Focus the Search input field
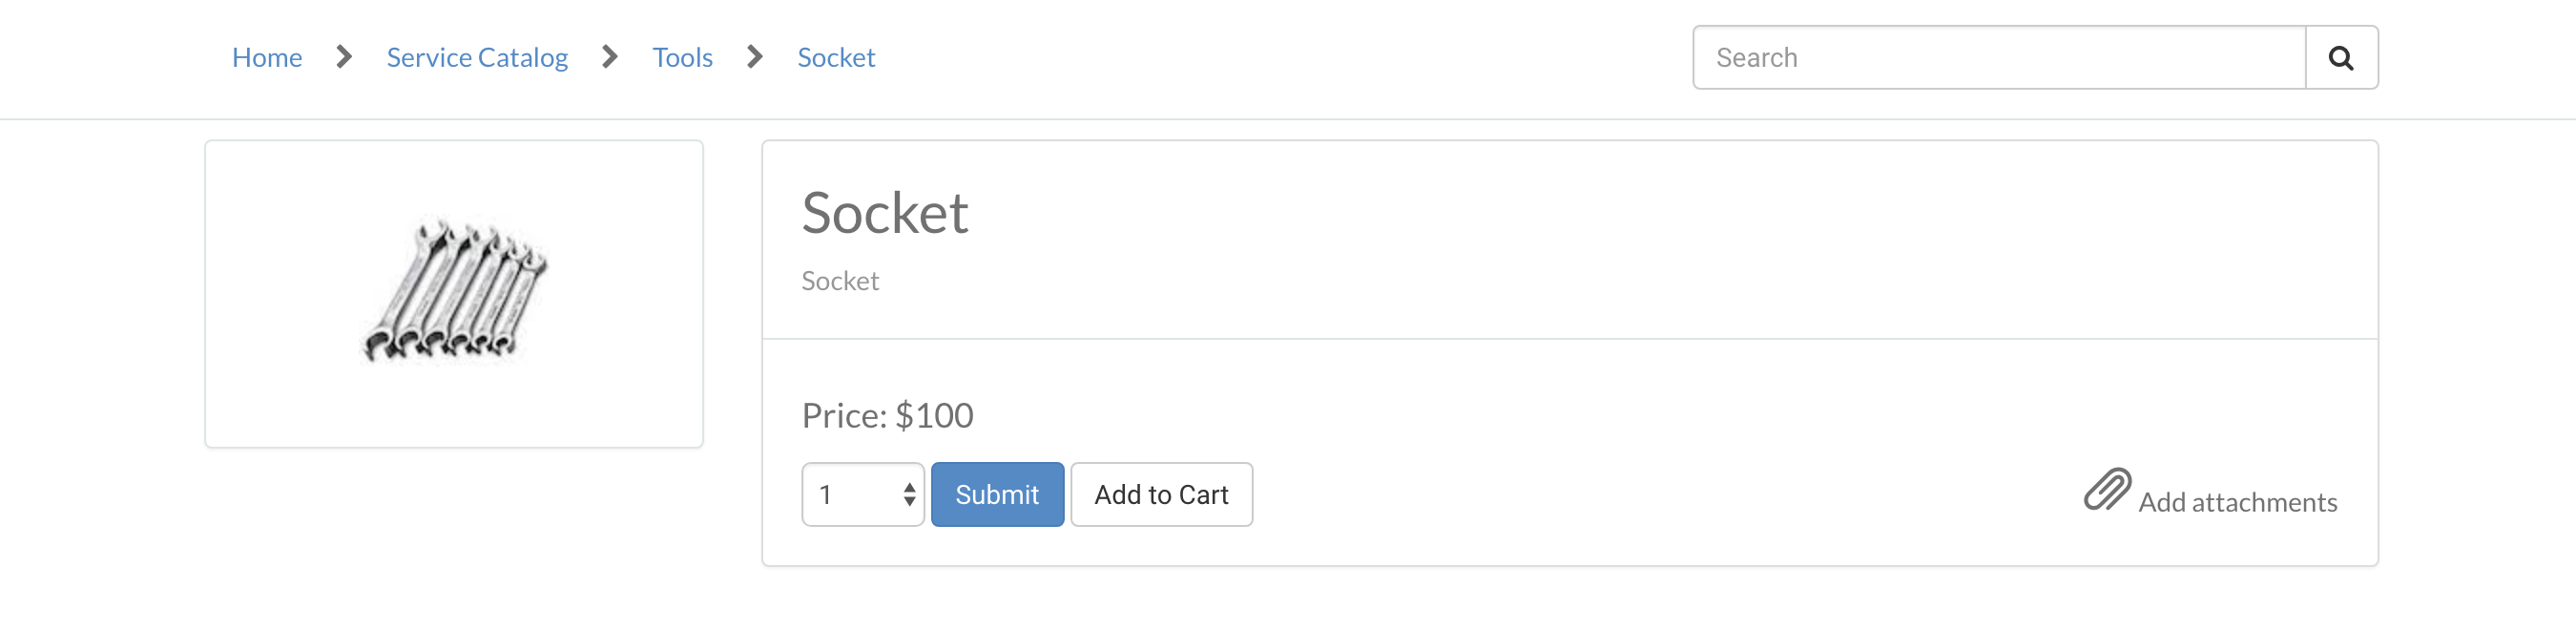The height and width of the screenshot is (630, 2576). point(1999,58)
